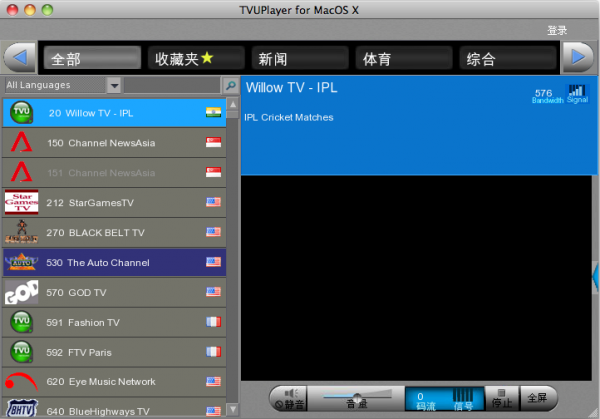This screenshot has width=600, height=419.
Task: Click the left arrow category navigation button
Action: (20, 58)
